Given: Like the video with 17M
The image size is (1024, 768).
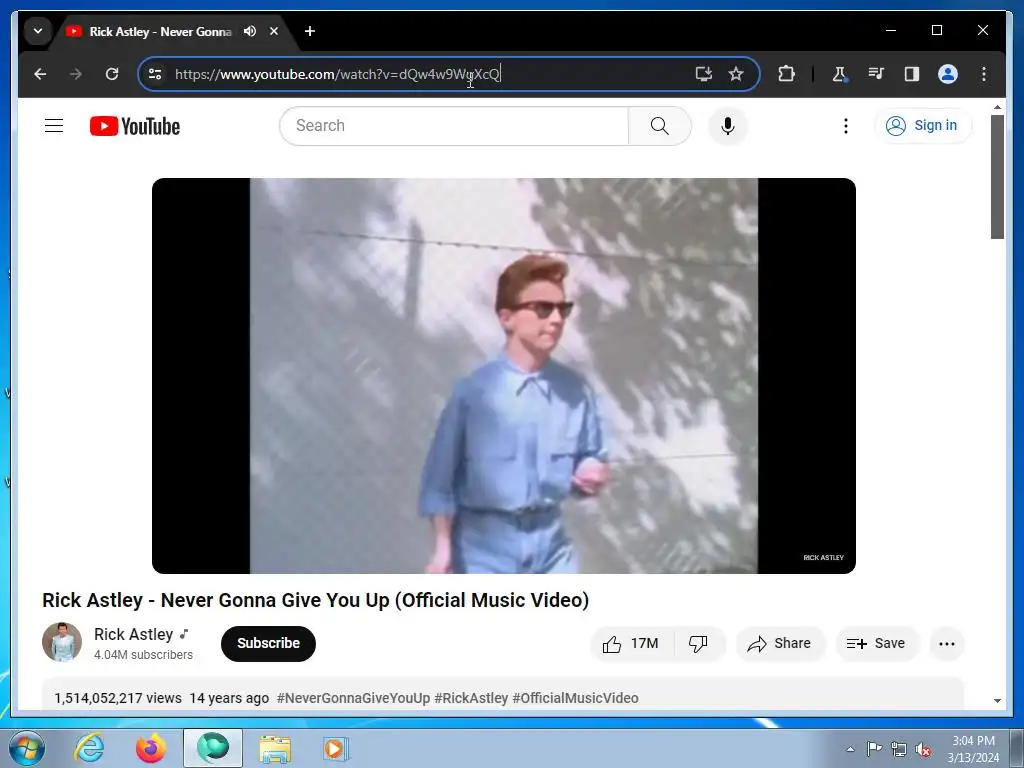Looking at the screenshot, I should [x=632, y=644].
